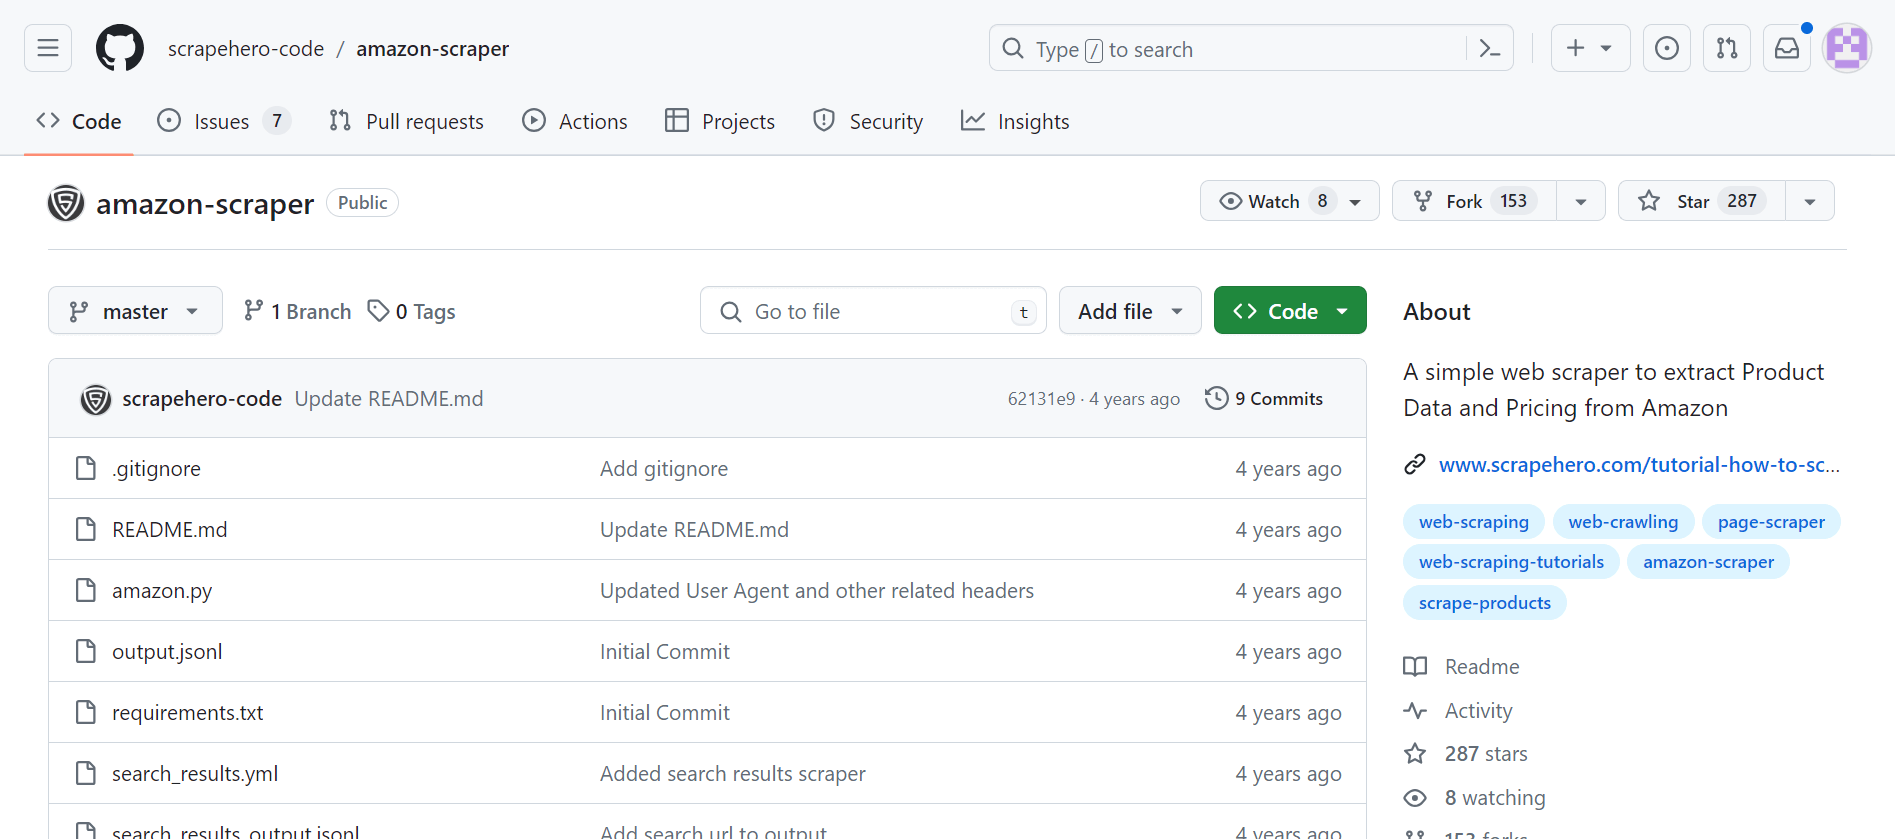Open the notifications inbox

[1787, 48]
